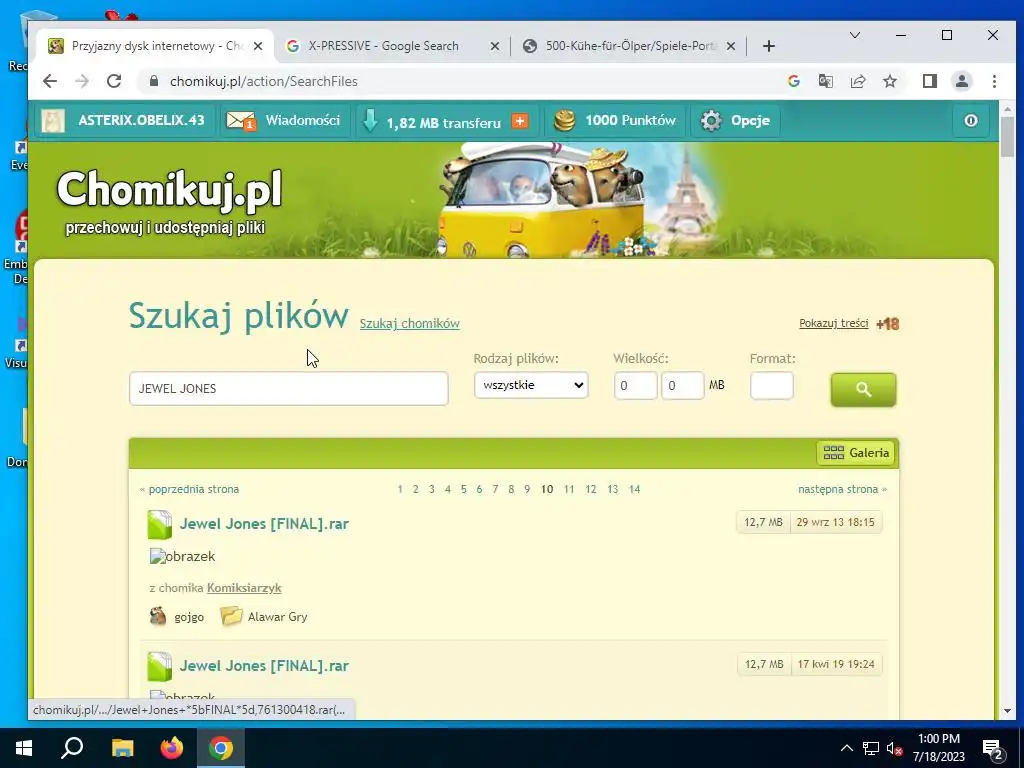Screen dimensions: 1024x768
Task: Open Jewel Jones [FINAL].rar dated 17 kwi 19
Action: [x=264, y=666]
